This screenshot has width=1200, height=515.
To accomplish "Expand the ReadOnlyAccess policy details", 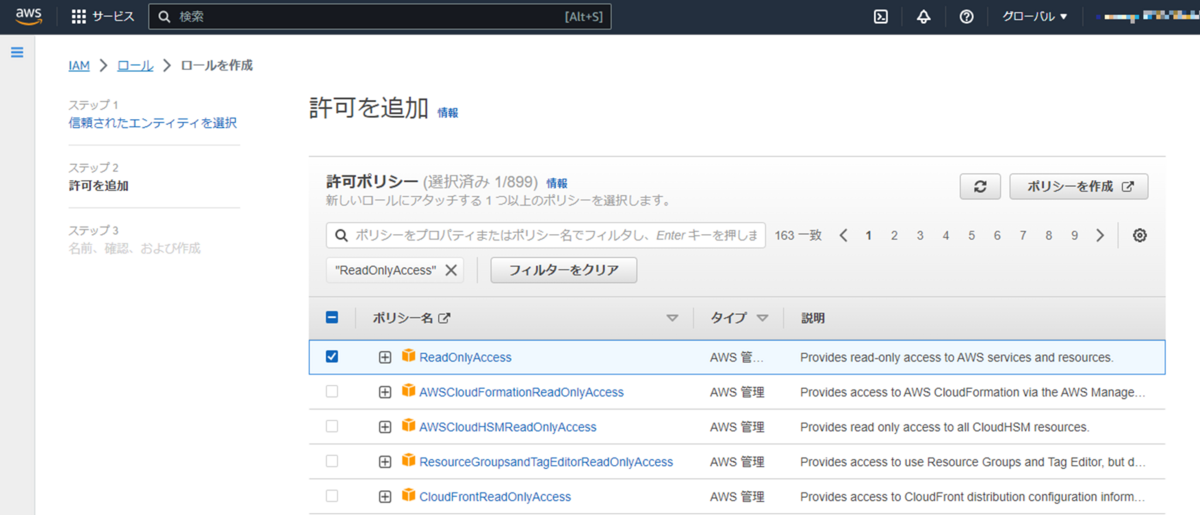I will [x=385, y=357].
